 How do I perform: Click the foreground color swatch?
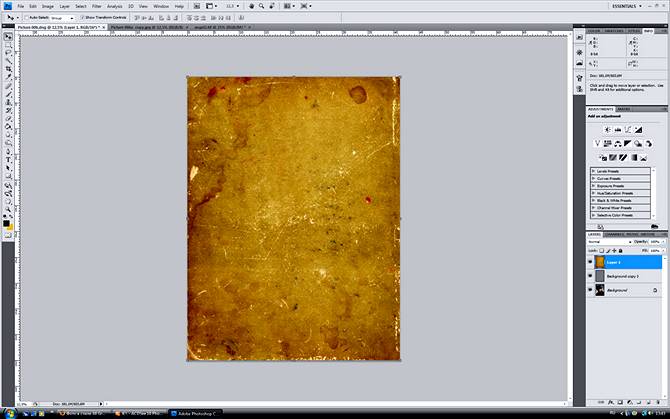[x=6, y=223]
